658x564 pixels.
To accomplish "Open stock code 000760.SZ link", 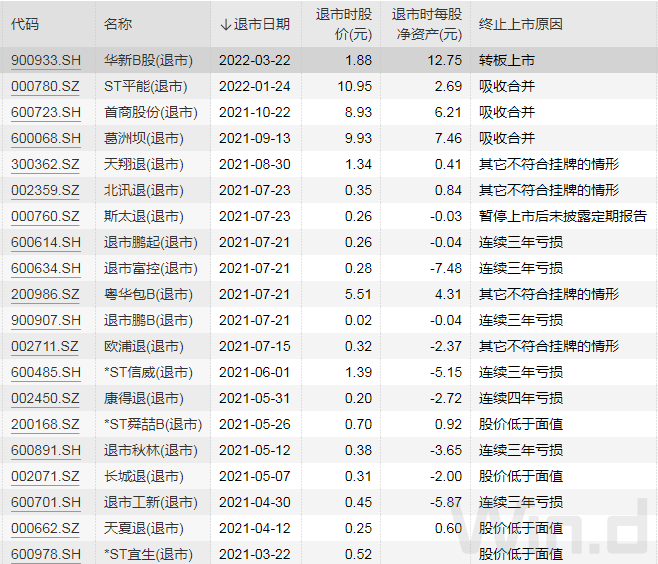I will (x=45, y=217).
